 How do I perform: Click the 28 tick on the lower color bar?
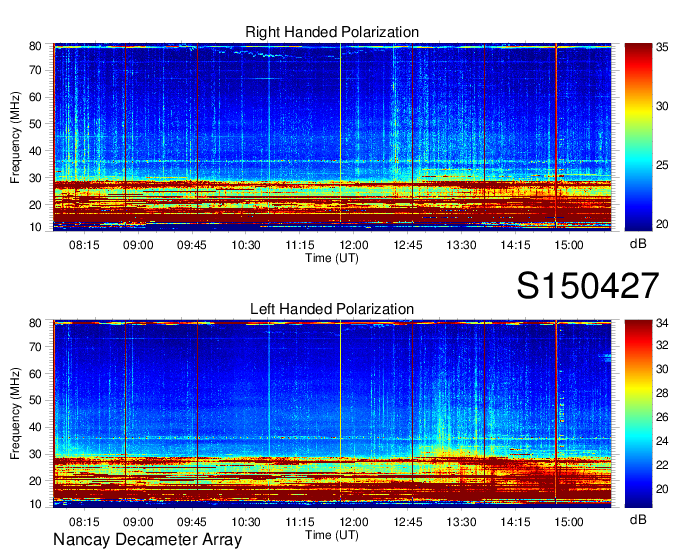pyautogui.click(x=662, y=393)
